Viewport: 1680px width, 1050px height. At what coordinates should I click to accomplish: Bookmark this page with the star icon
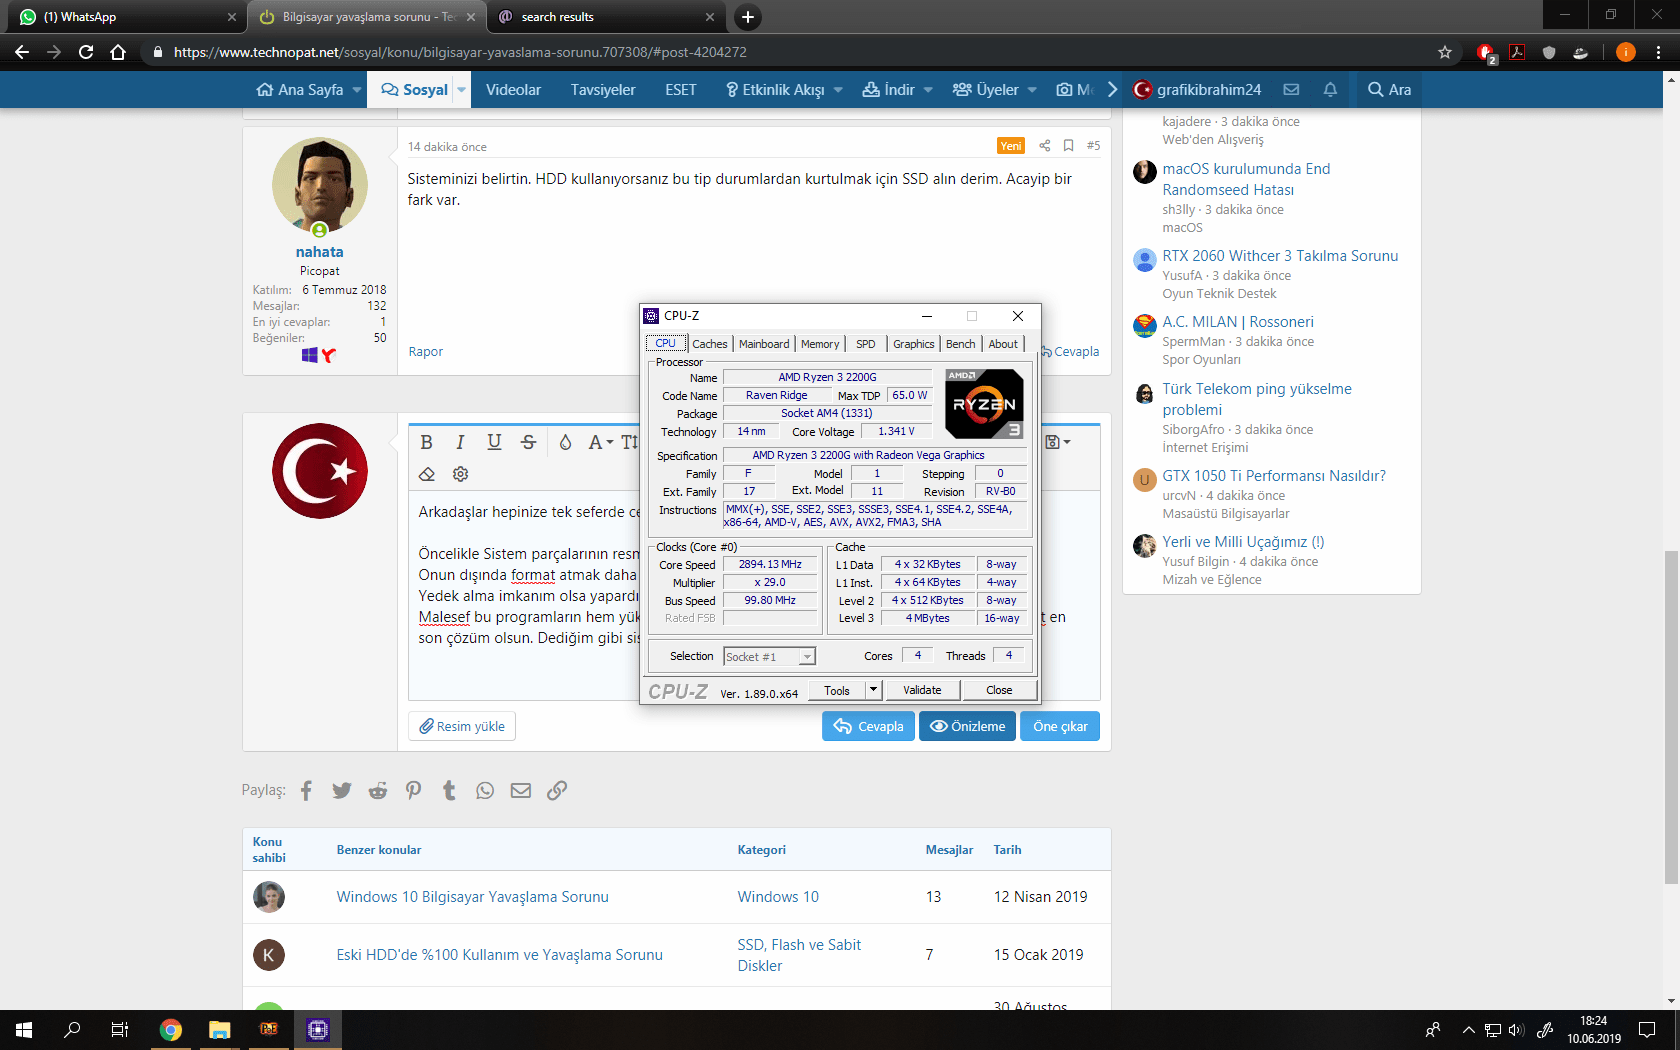coord(1445,52)
